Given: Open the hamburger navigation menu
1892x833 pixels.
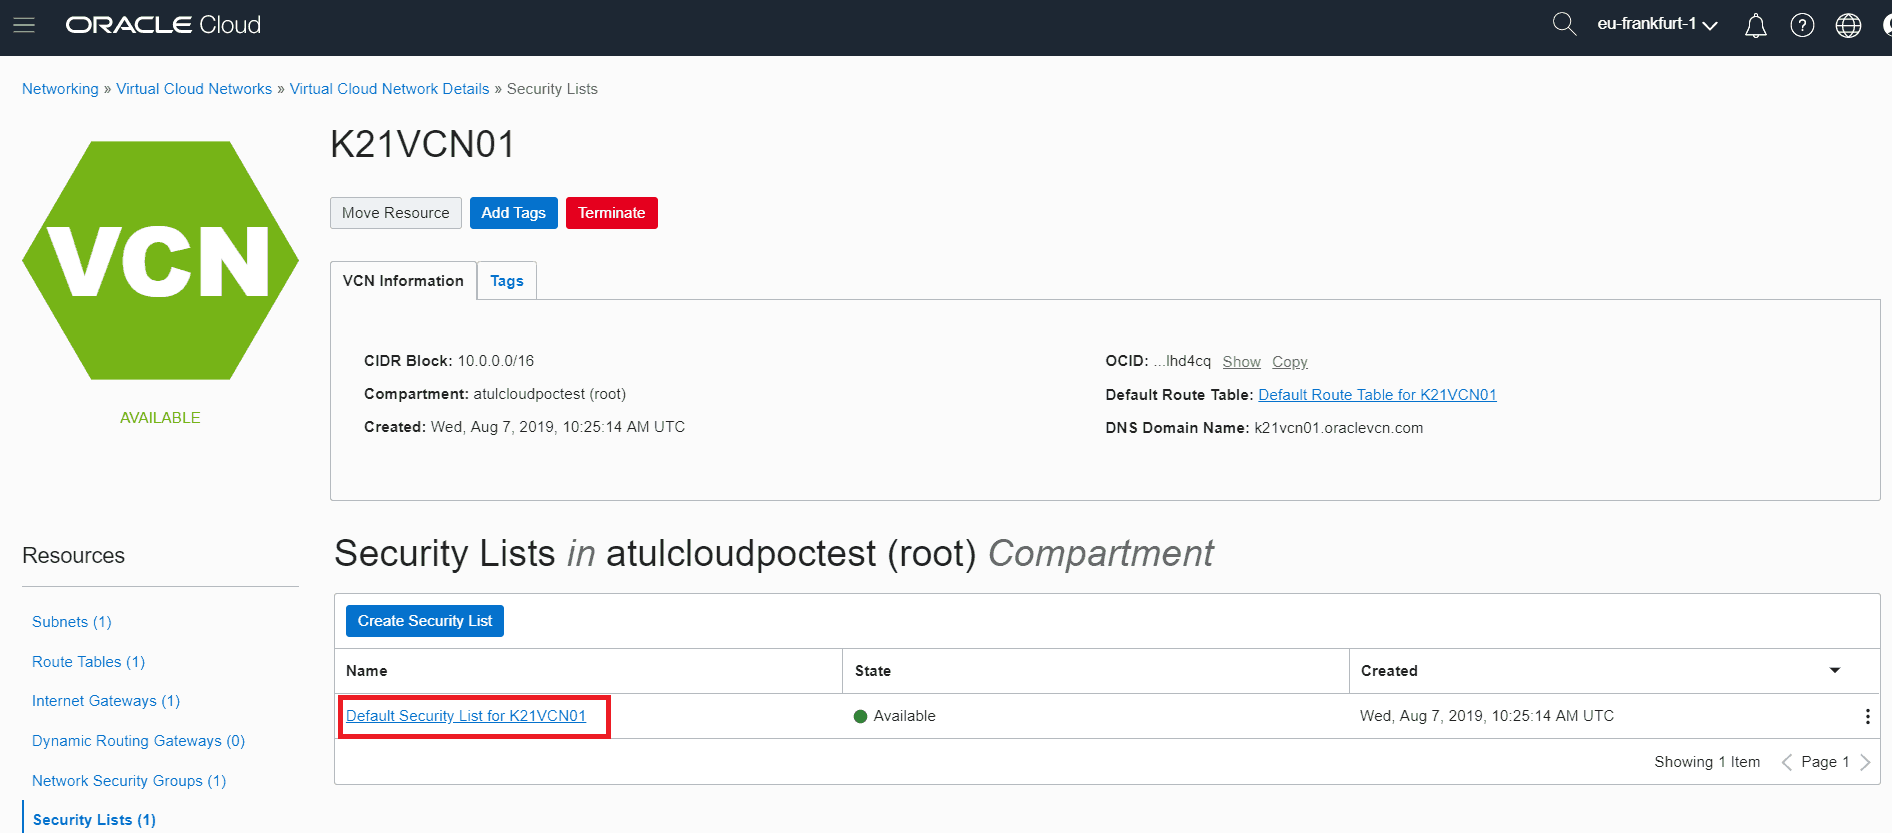Looking at the screenshot, I should 24,25.
